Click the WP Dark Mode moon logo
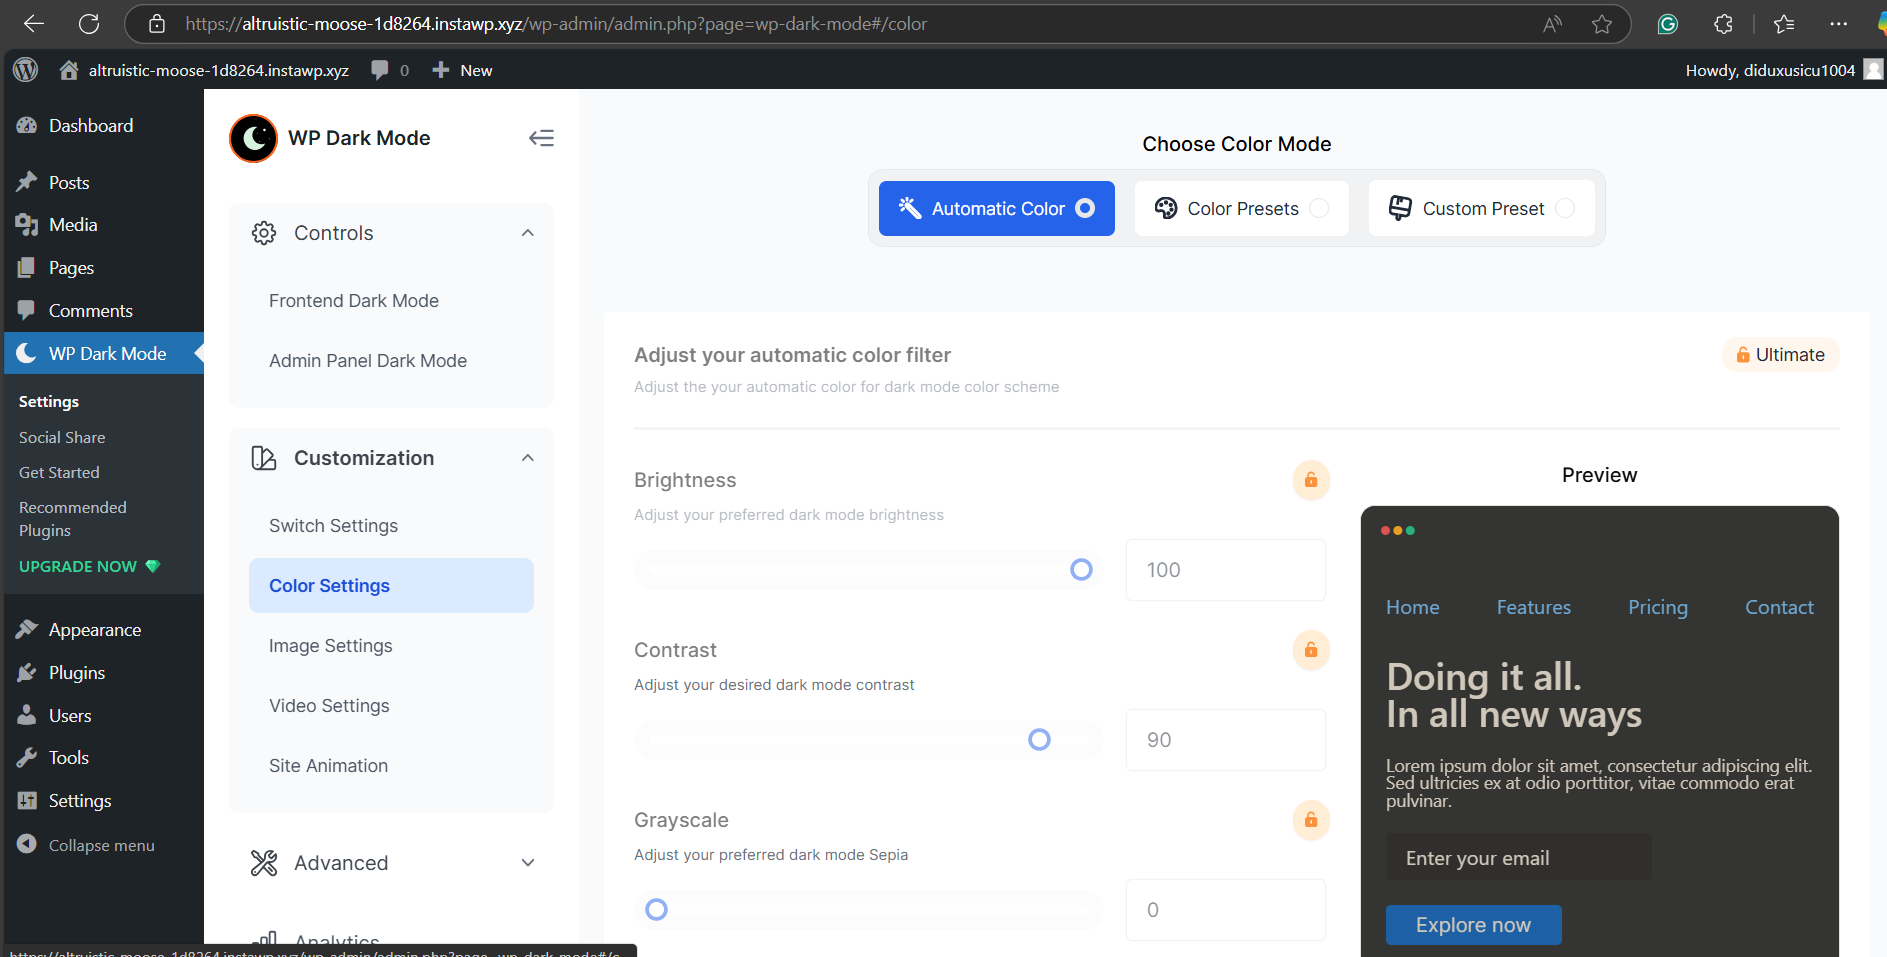The image size is (1887, 957). pos(253,138)
